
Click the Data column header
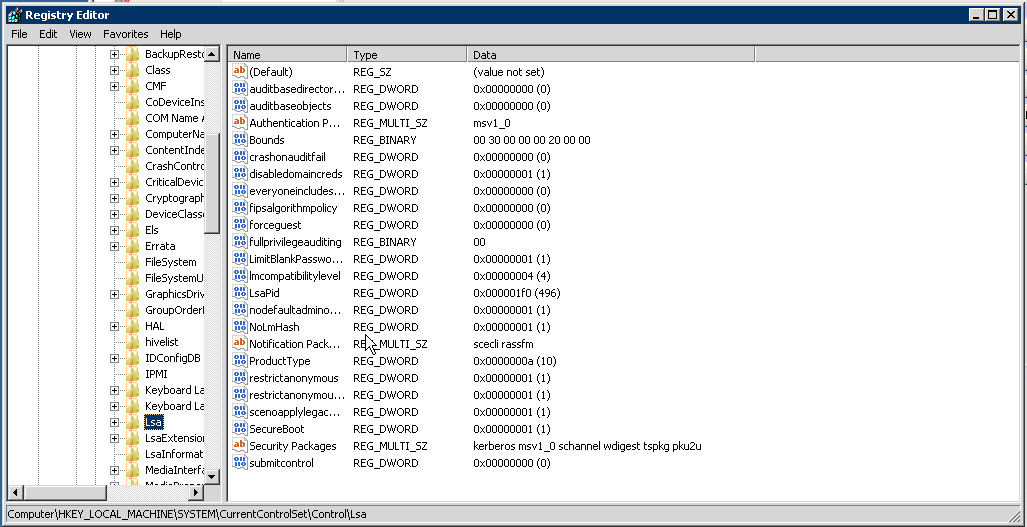[610, 55]
